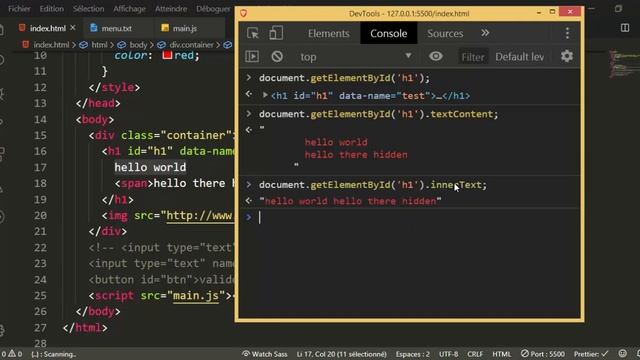Open the menu.txt editor tab
Image resolution: width=640 pixels, height=360 pixels.
[116, 28]
